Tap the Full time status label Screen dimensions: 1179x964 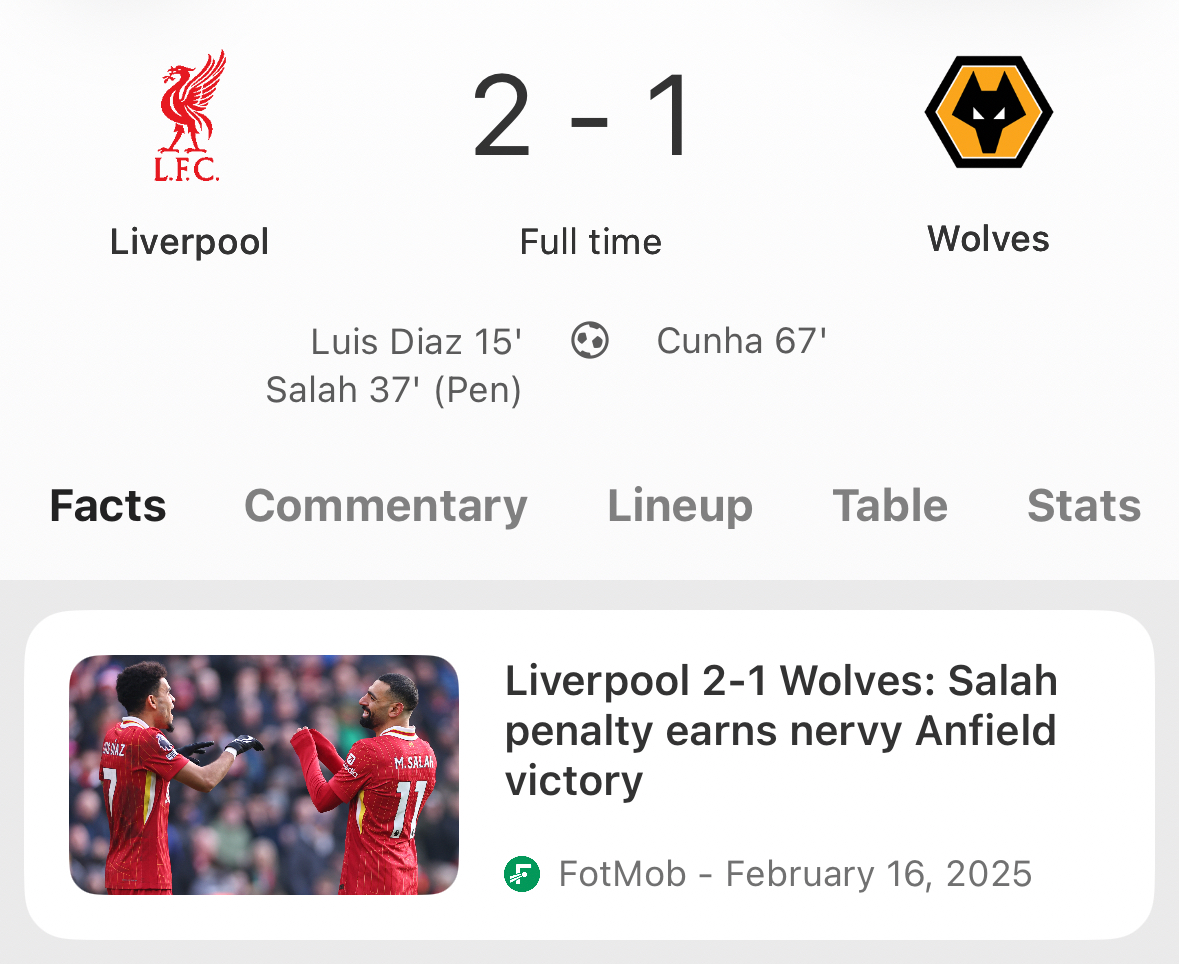coord(590,242)
